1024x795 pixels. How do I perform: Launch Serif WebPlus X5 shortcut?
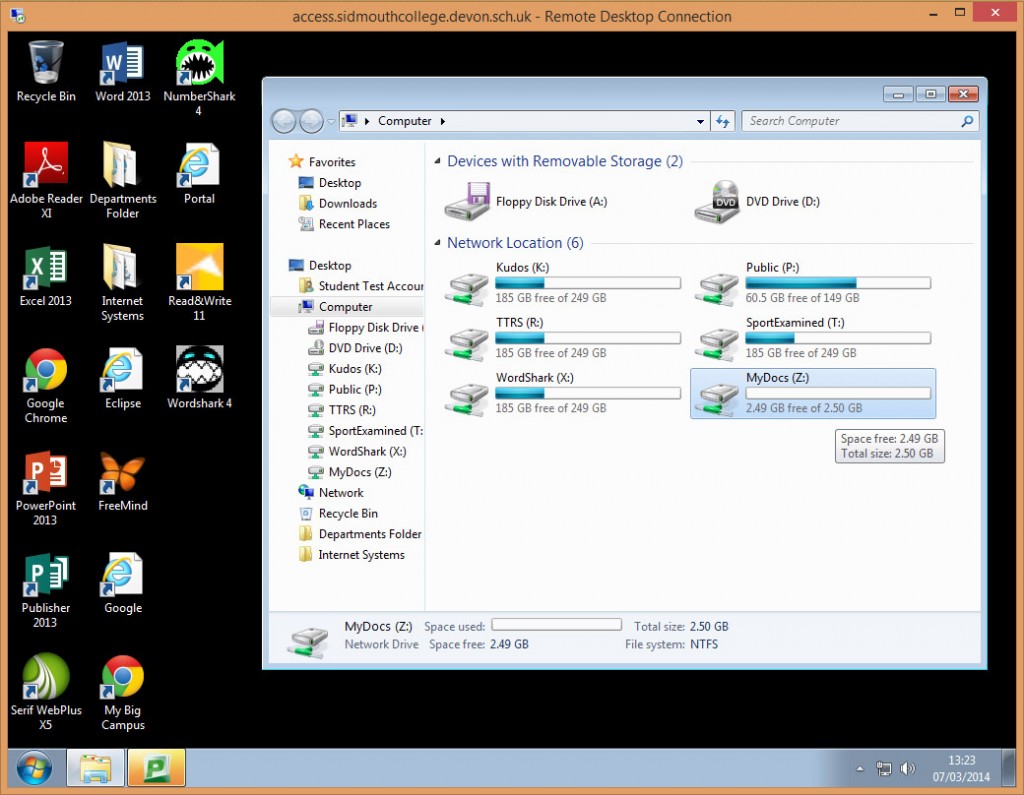point(46,679)
